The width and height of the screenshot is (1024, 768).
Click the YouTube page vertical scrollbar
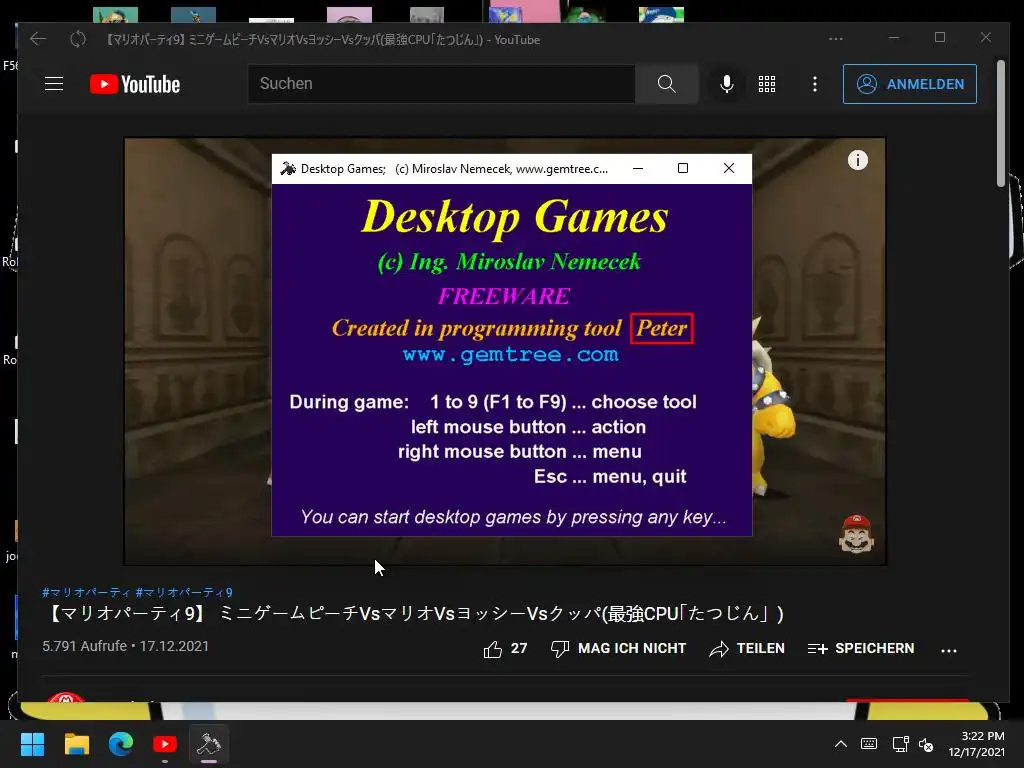pos(1000,124)
